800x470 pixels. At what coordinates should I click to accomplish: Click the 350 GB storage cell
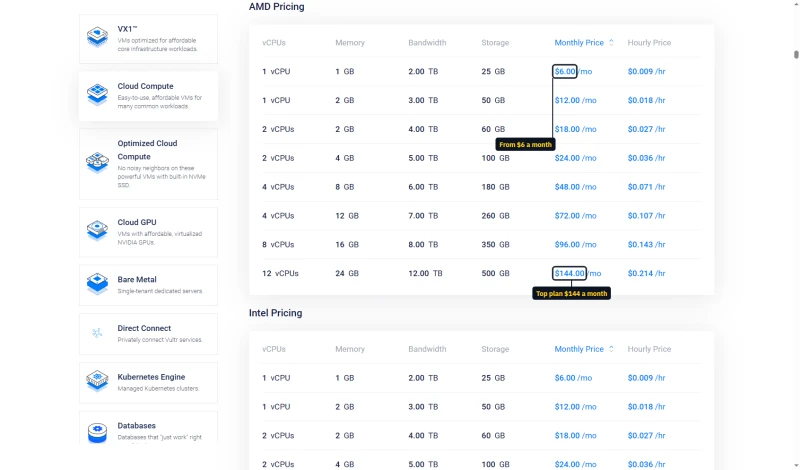tap(495, 244)
